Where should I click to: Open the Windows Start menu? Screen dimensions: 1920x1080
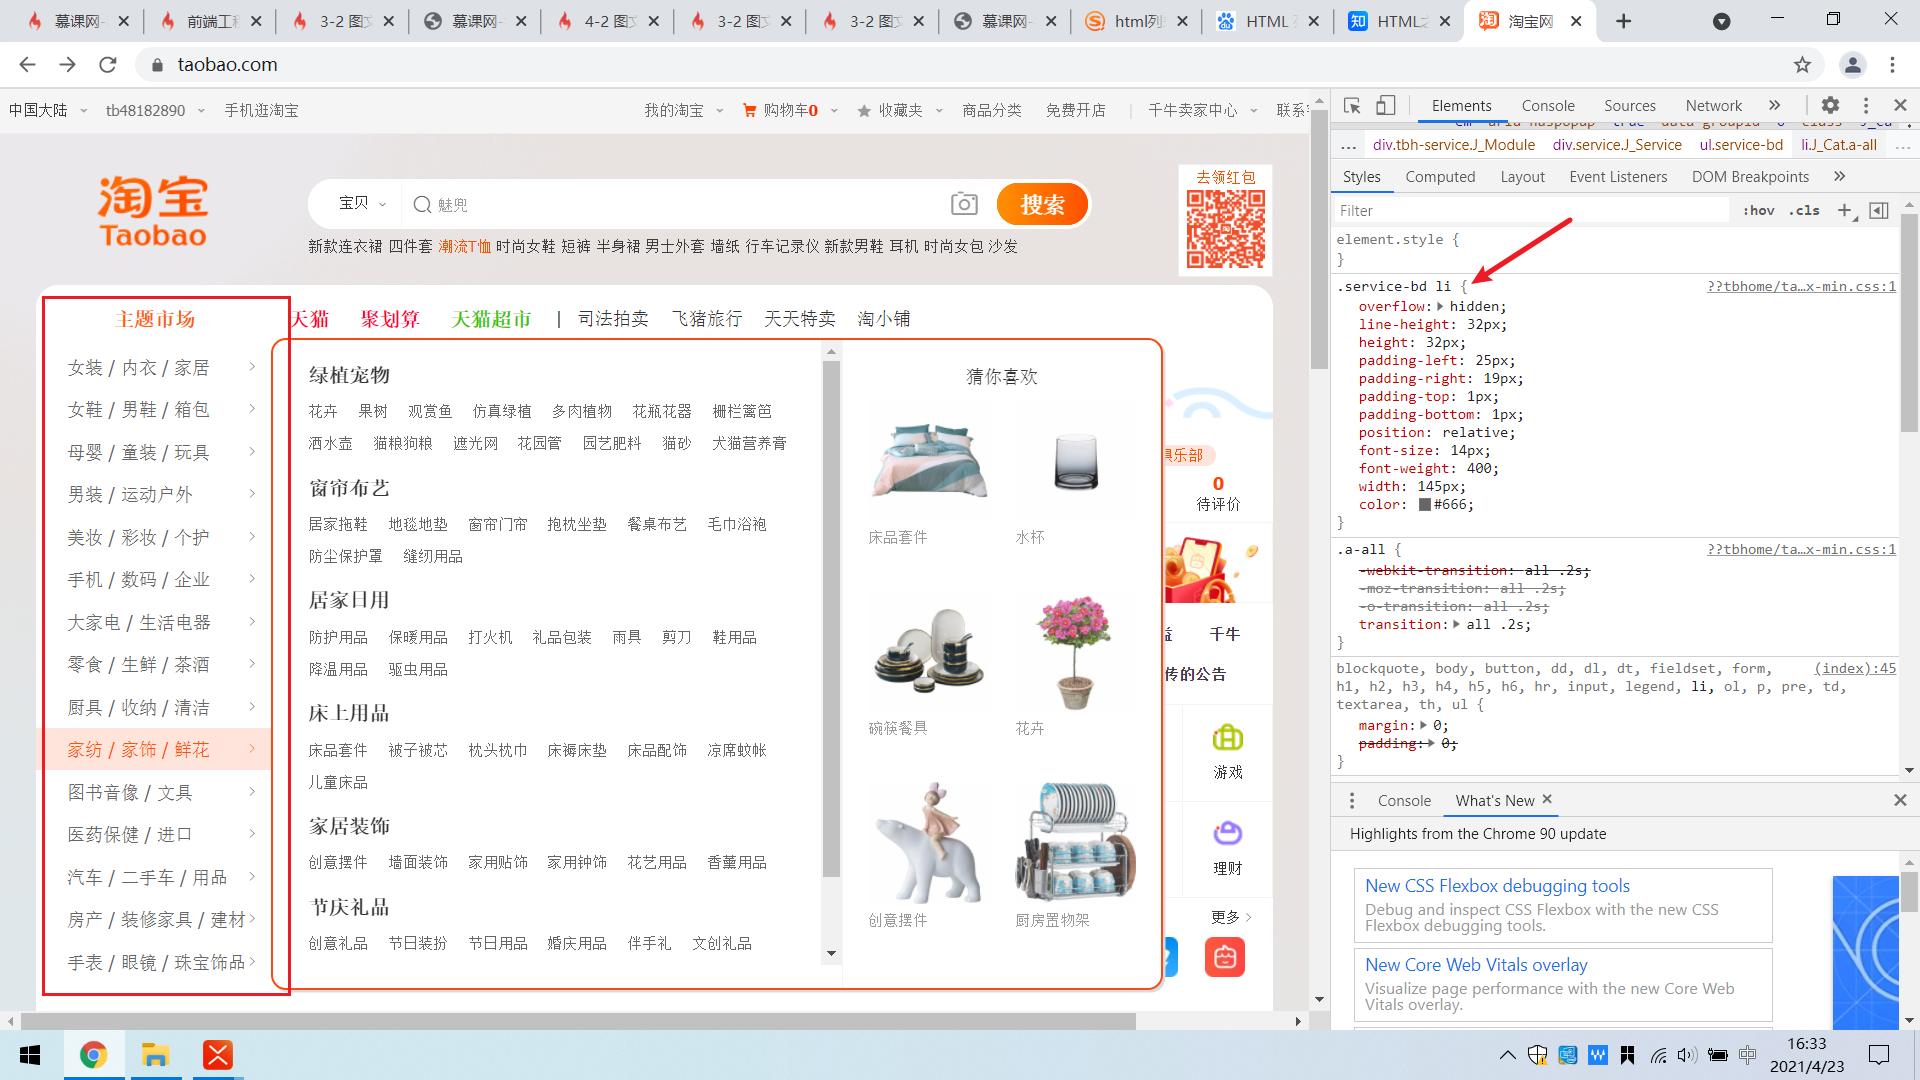pos(30,1055)
